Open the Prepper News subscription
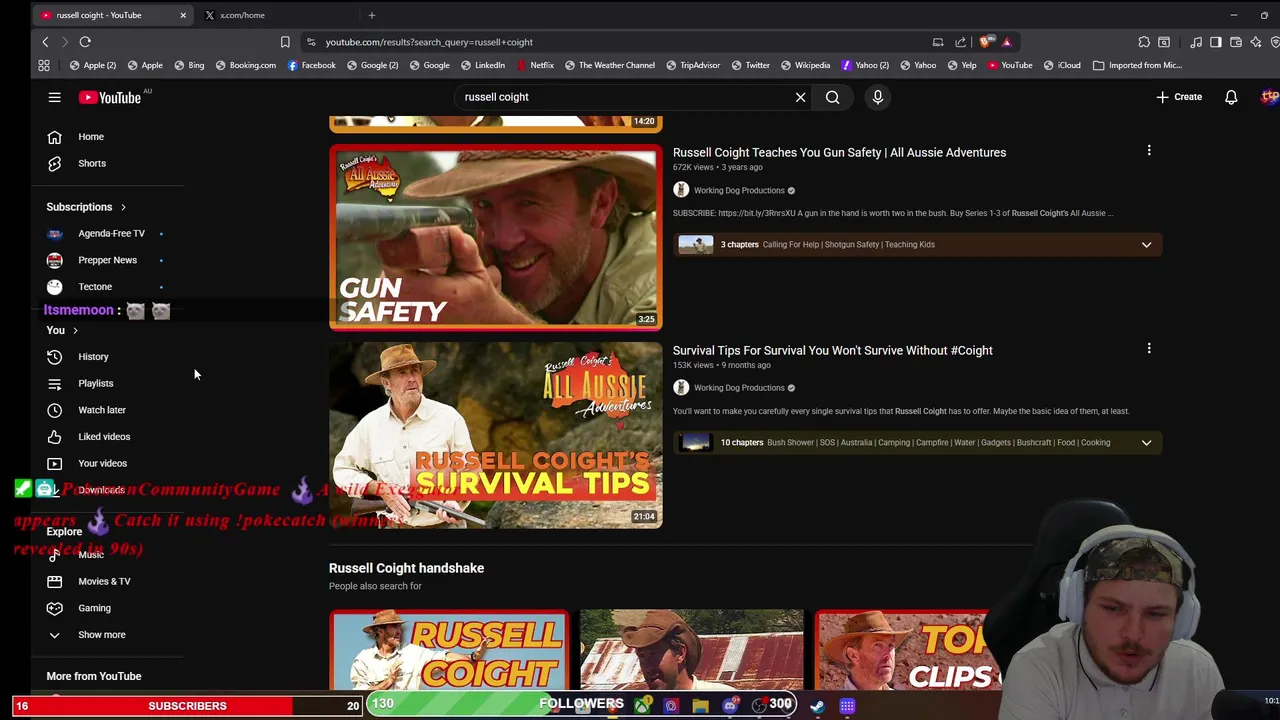 coord(107,260)
